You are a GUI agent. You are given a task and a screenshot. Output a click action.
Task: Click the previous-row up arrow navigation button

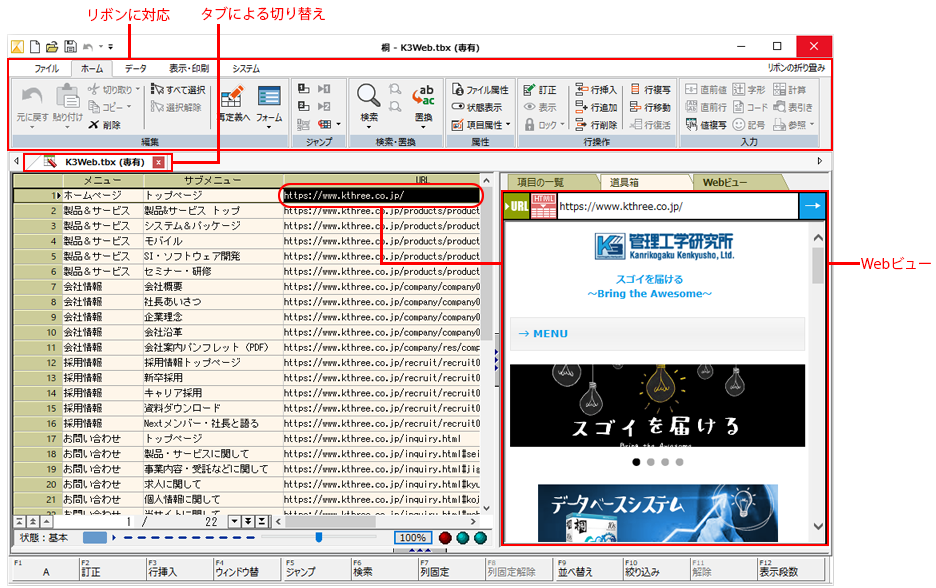[x=46, y=521]
